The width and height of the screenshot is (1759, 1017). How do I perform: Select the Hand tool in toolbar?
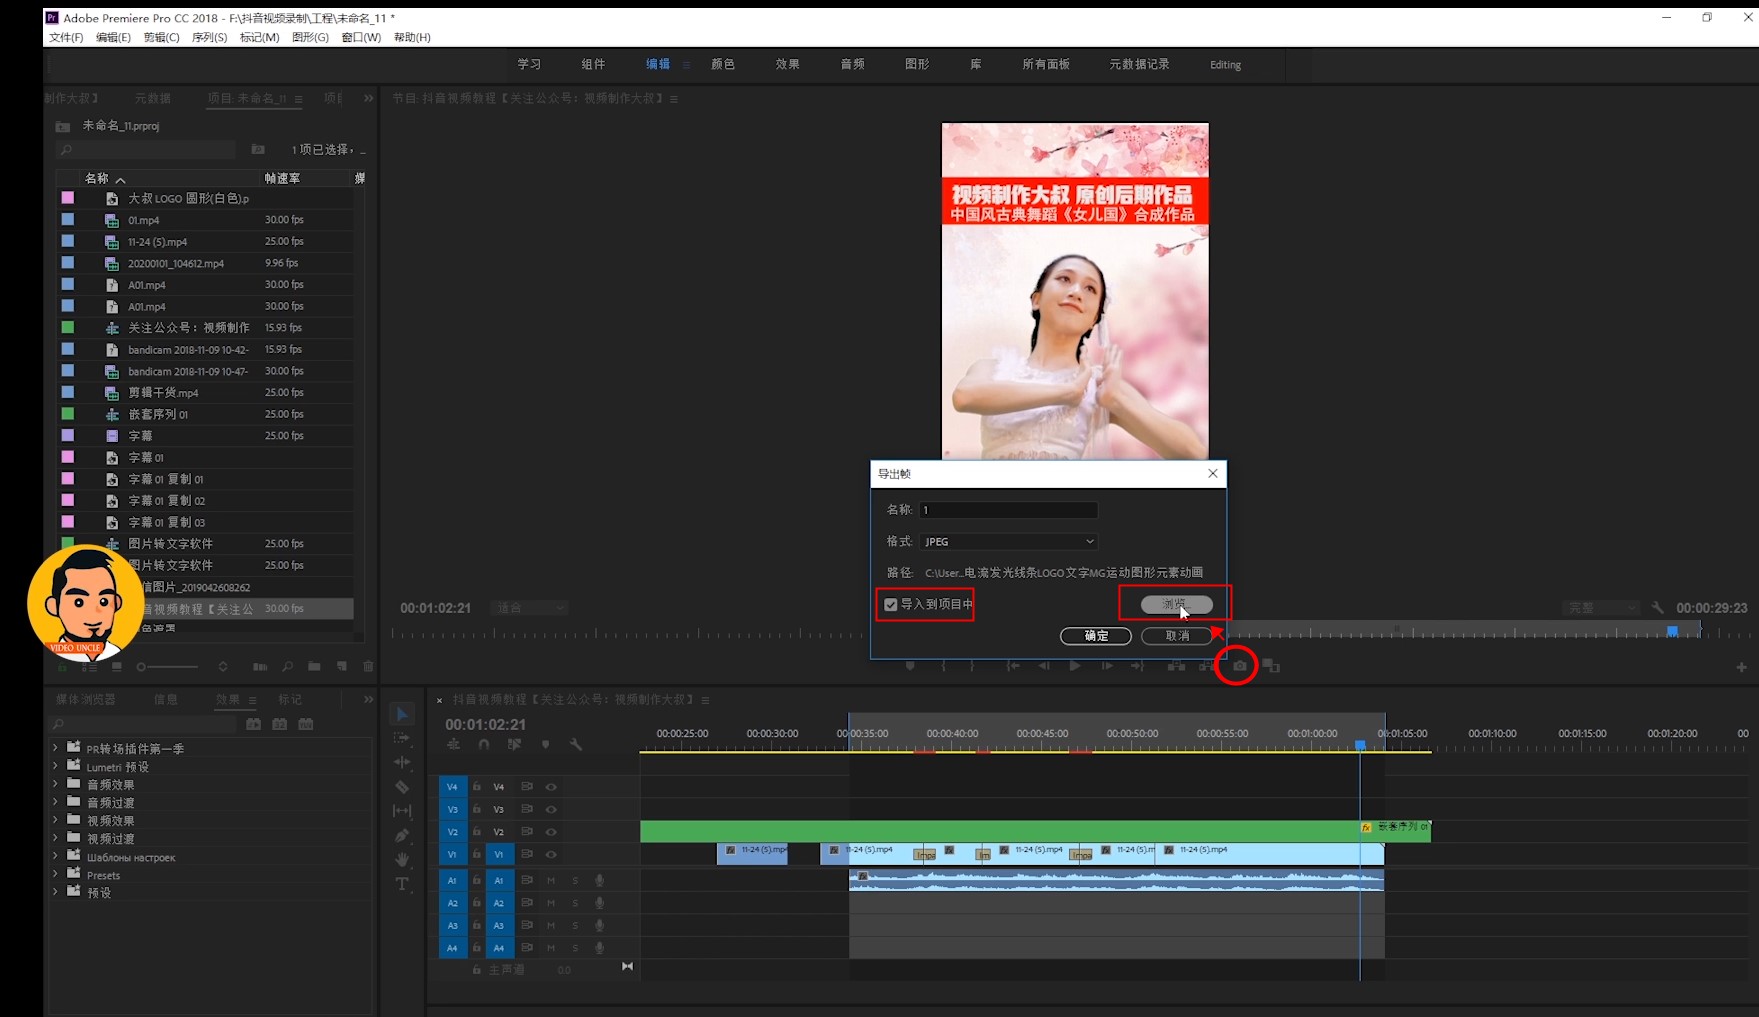(402, 859)
